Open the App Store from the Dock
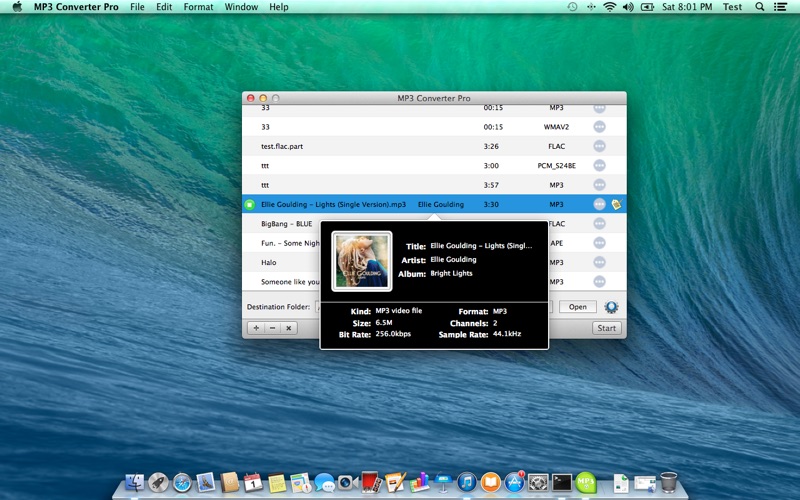The height and width of the screenshot is (500, 800). tap(514, 482)
